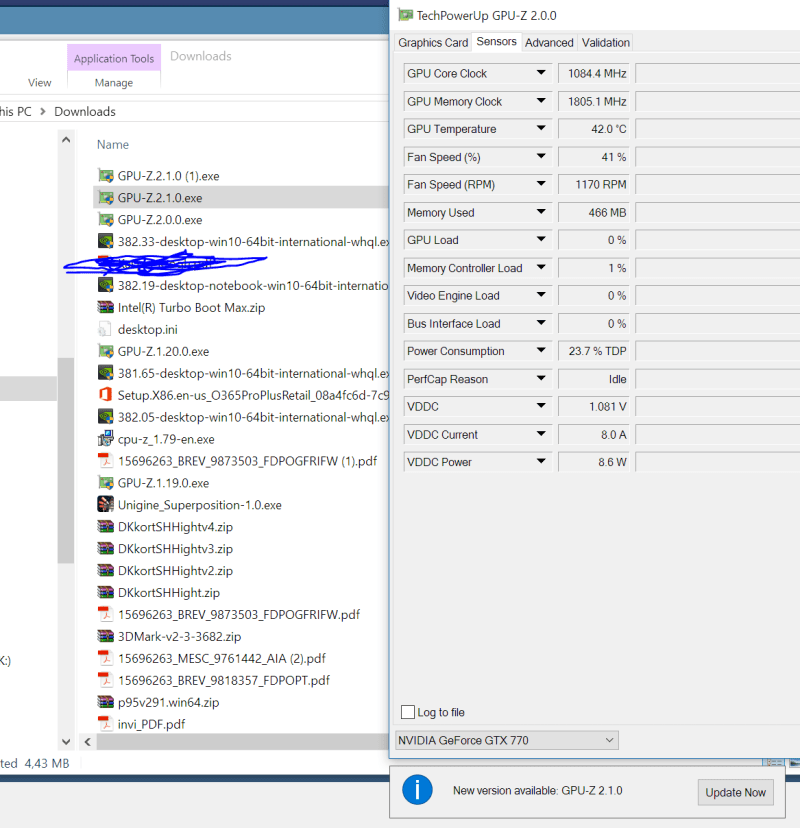The height and width of the screenshot is (828, 800).
Task: Open the GPU Core Clock sensor dropdown
Action: point(538,73)
